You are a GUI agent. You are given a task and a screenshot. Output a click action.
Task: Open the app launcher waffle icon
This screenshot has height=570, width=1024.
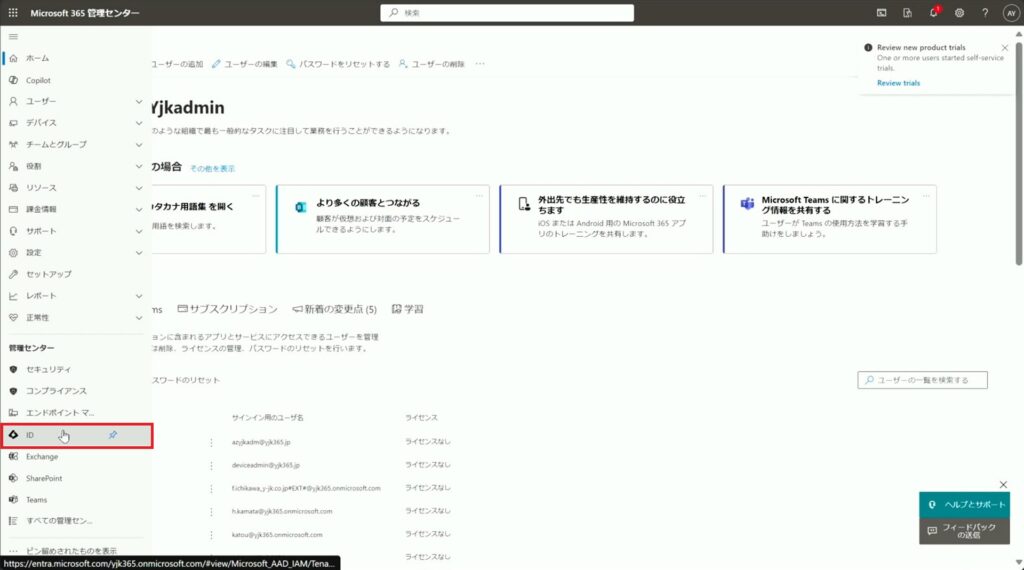[x=13, y=12]
